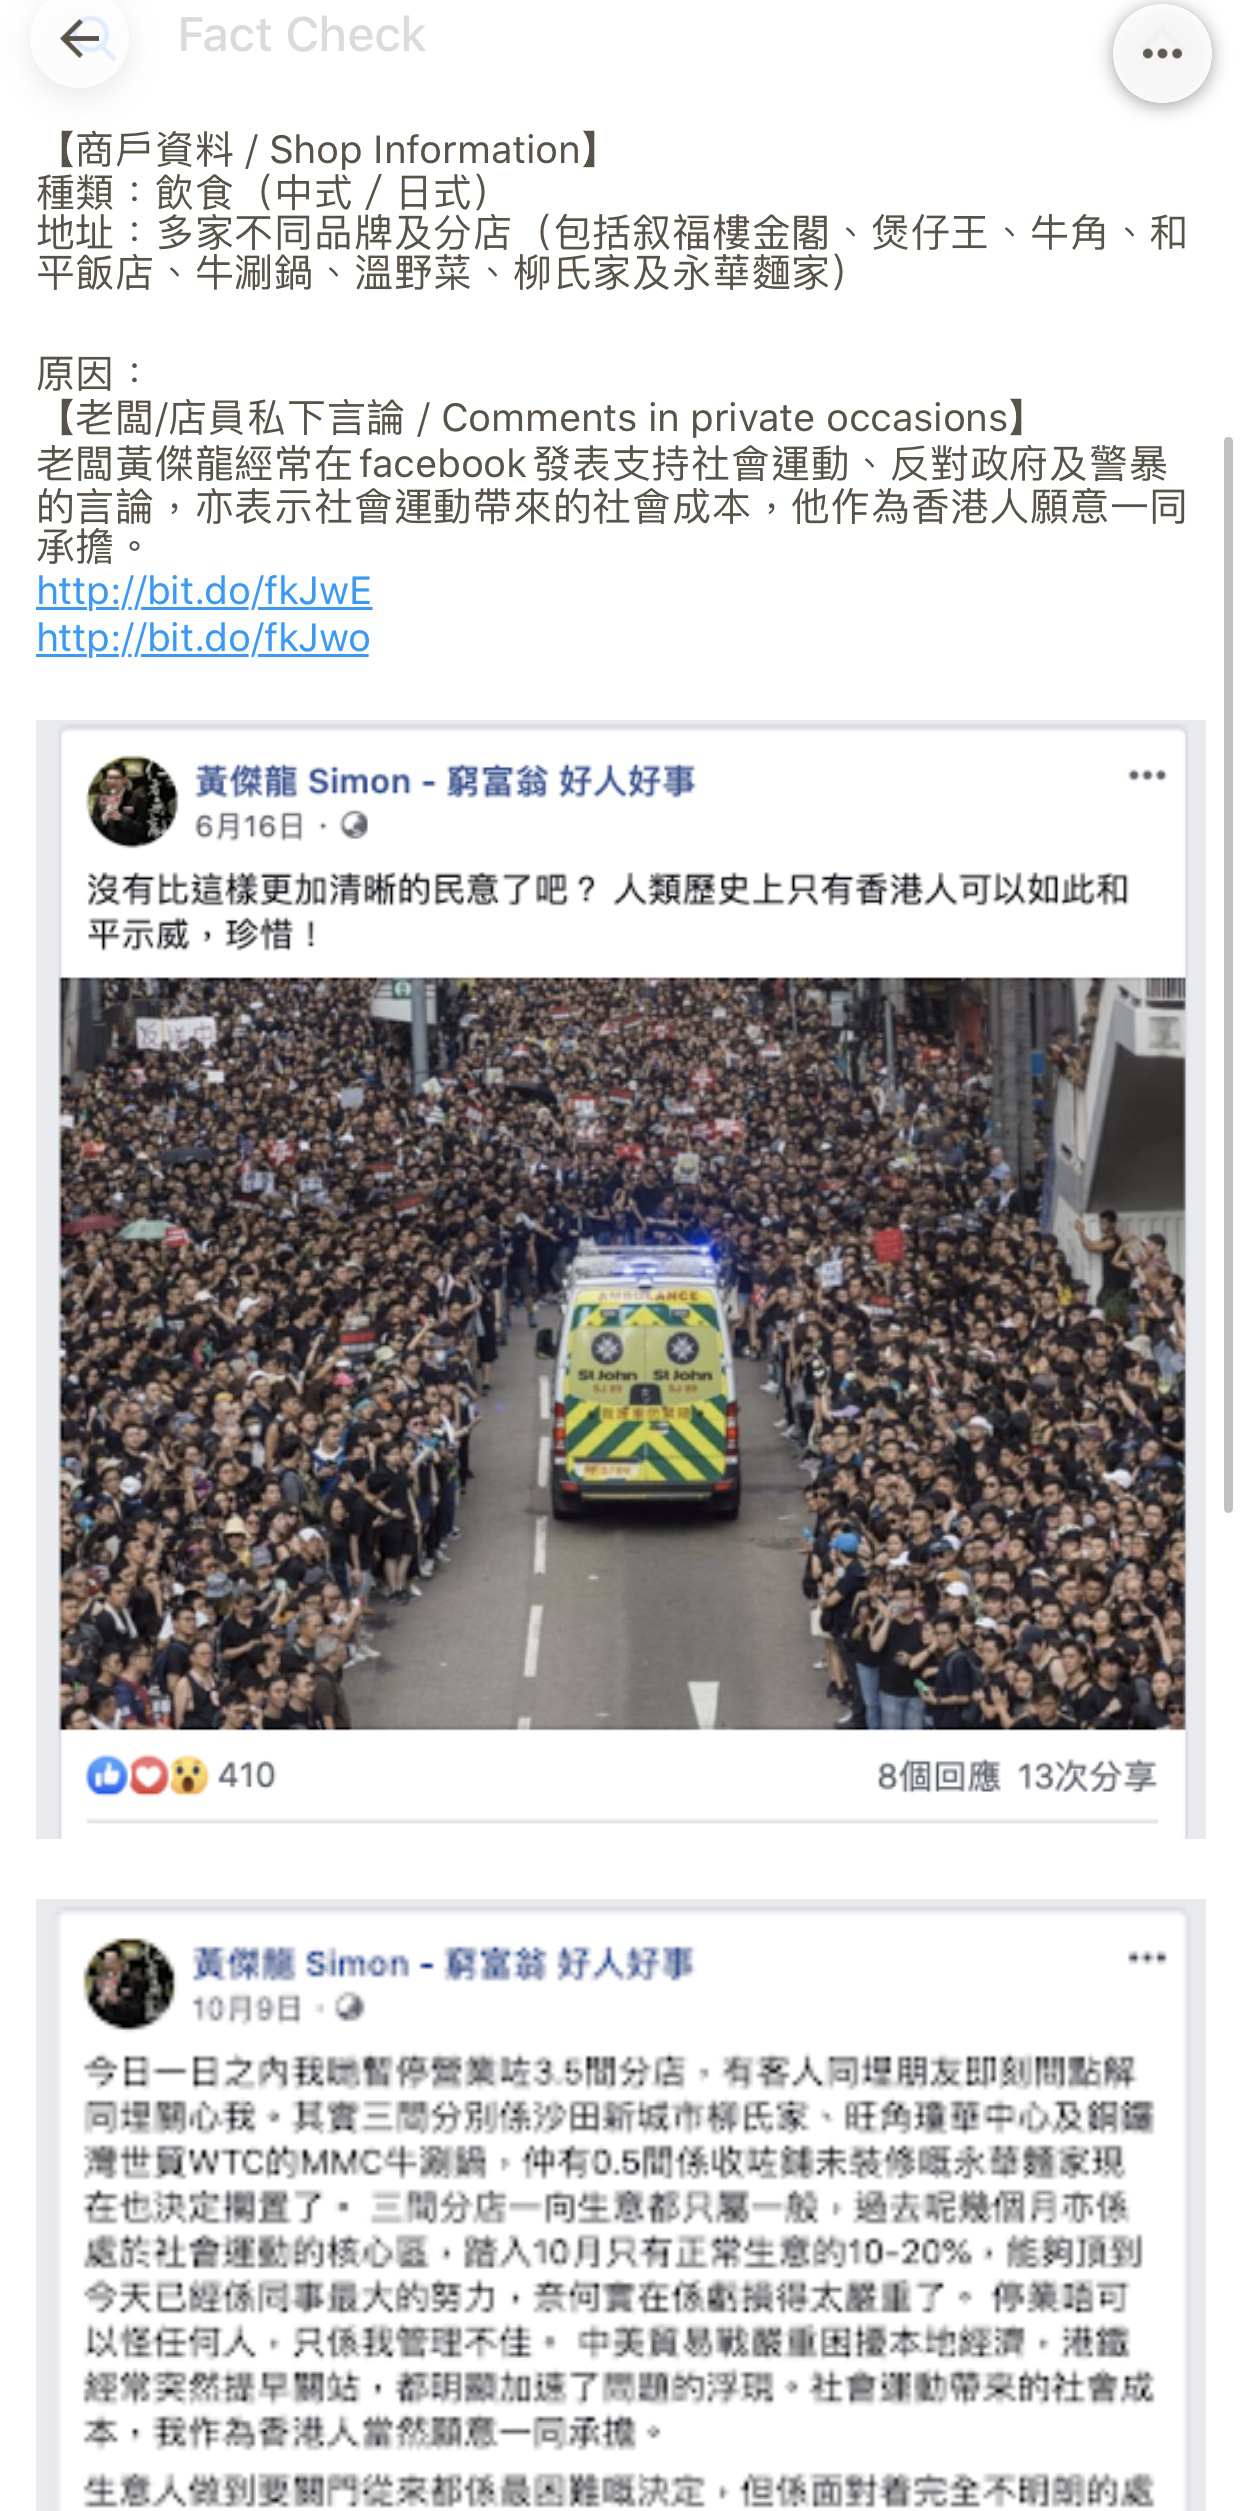The image size is (1242, 2511).
Task: Open the three-dot more options button
Action: click(x=1162, y=54)
